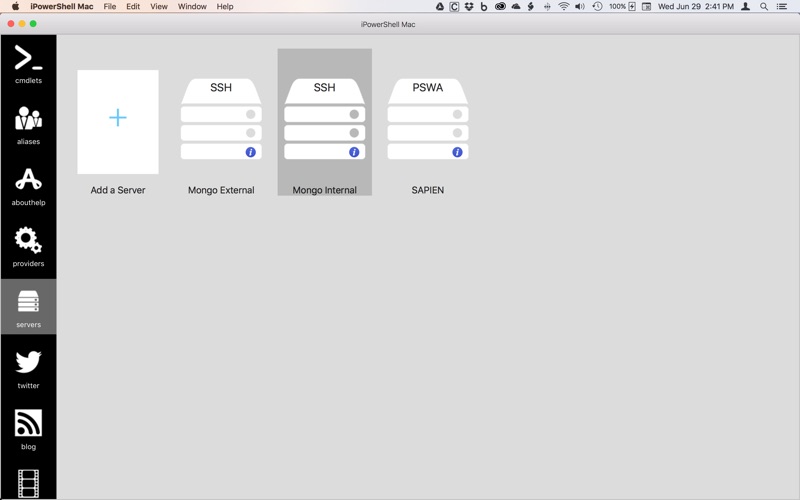Open the aliases sidebar section
This screenshot has height=500, width=800.
click(29, 126)
